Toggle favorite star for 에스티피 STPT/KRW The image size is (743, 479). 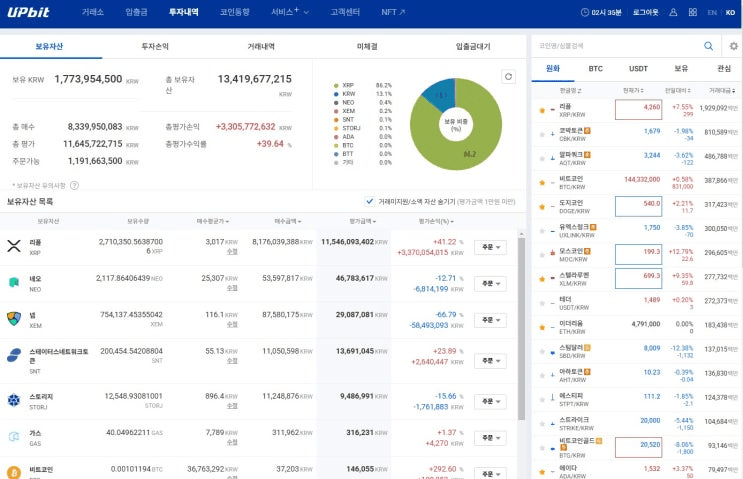click(x=542, y=399)
